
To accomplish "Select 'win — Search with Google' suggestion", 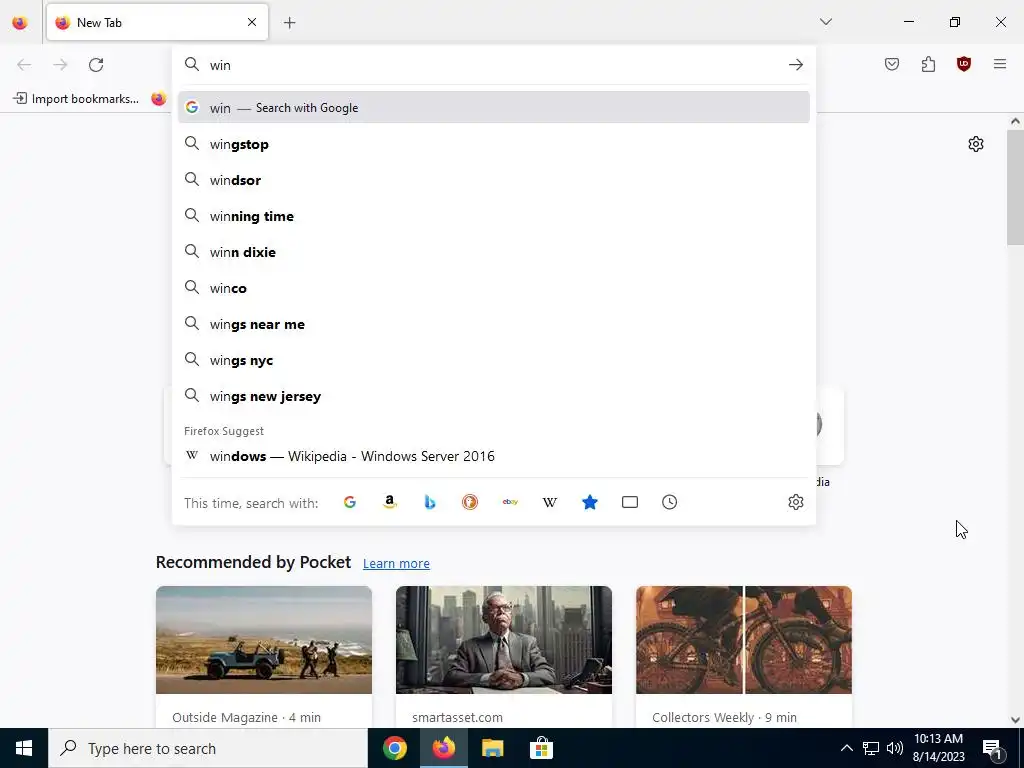I will (x=494, y=108).
